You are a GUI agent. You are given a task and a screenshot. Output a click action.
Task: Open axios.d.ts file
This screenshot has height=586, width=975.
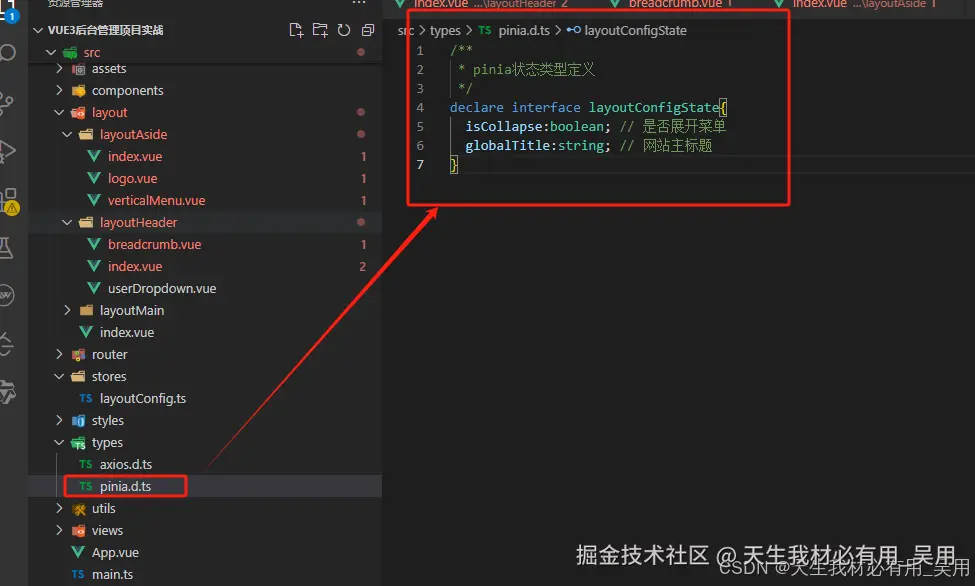click(126, 464)
